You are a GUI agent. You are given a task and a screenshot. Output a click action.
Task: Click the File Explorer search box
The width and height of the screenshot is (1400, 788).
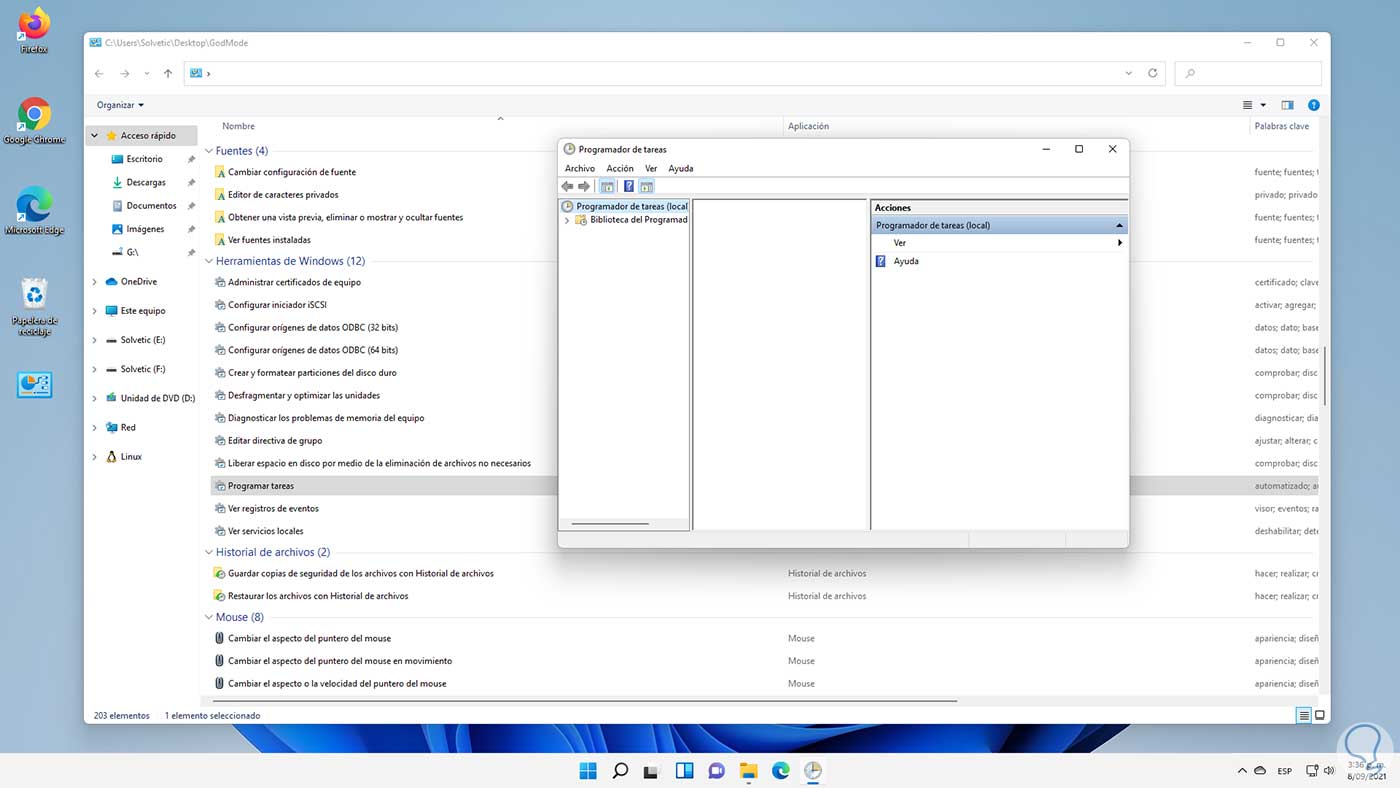(1248, 73)
